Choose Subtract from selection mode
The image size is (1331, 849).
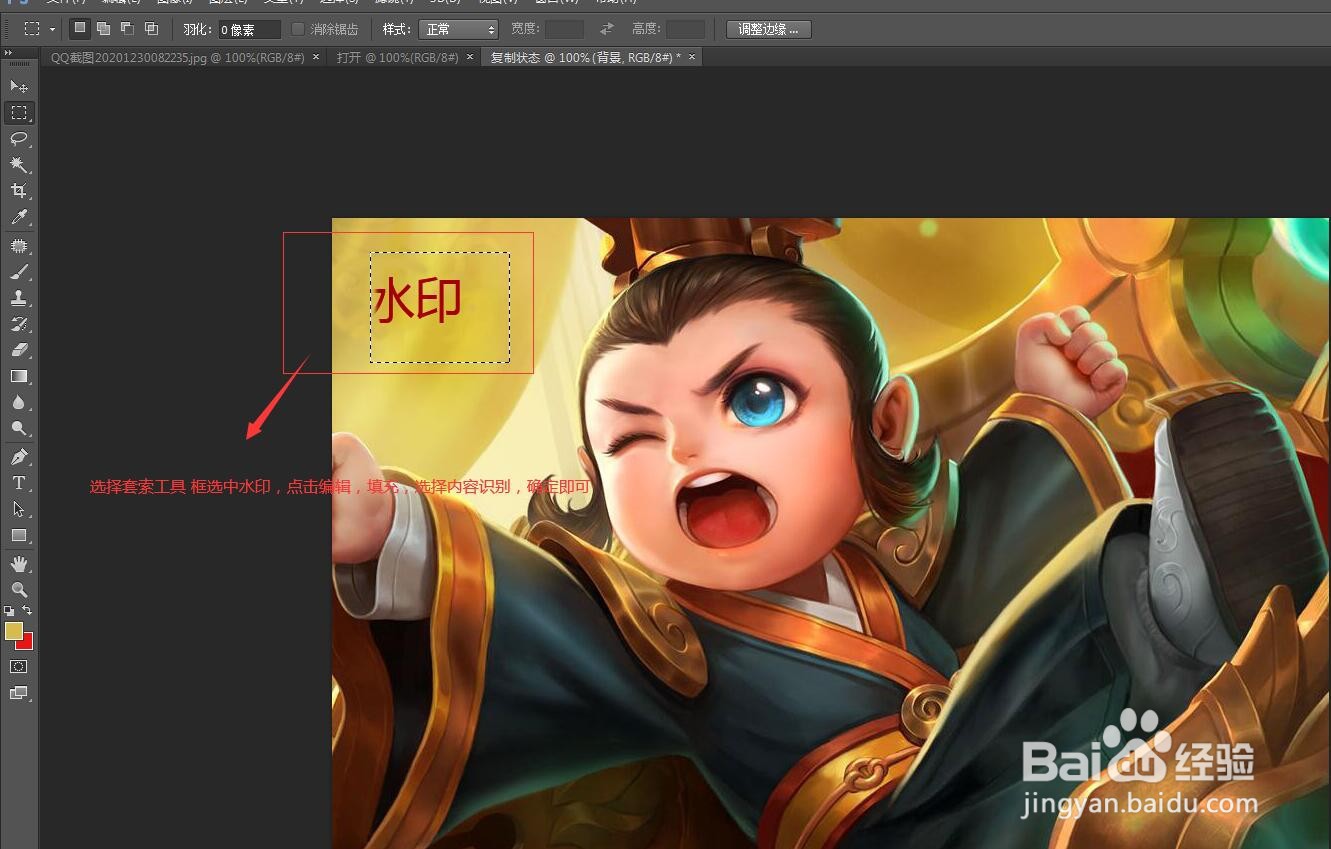[x=127, y=29]
